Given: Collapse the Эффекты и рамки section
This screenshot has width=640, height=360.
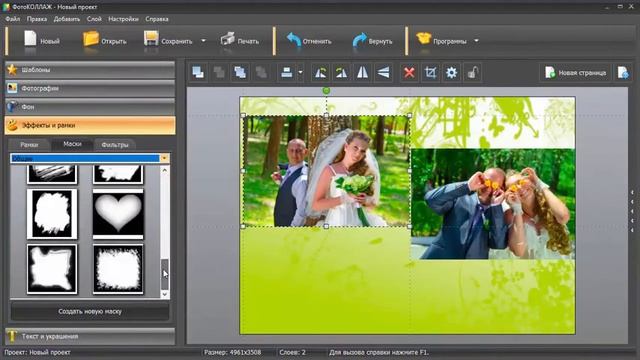Looking at the screenshot, I should point(90,125).
